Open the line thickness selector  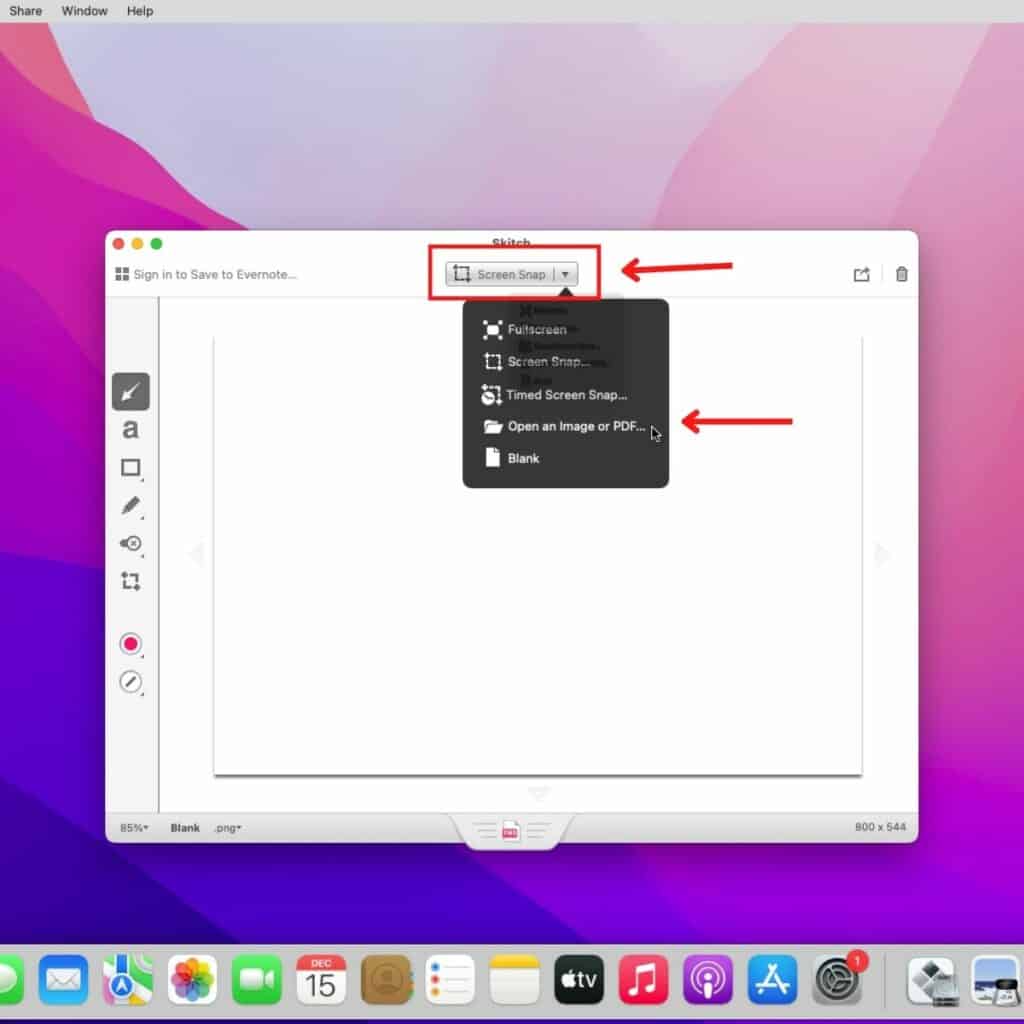[131, 681]
